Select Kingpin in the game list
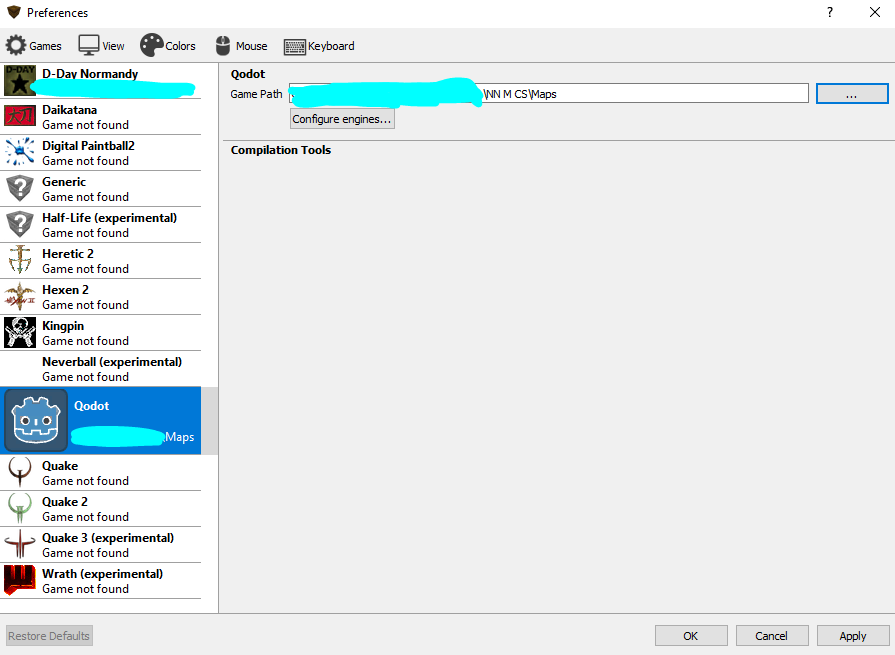 [x=100, y=333]
